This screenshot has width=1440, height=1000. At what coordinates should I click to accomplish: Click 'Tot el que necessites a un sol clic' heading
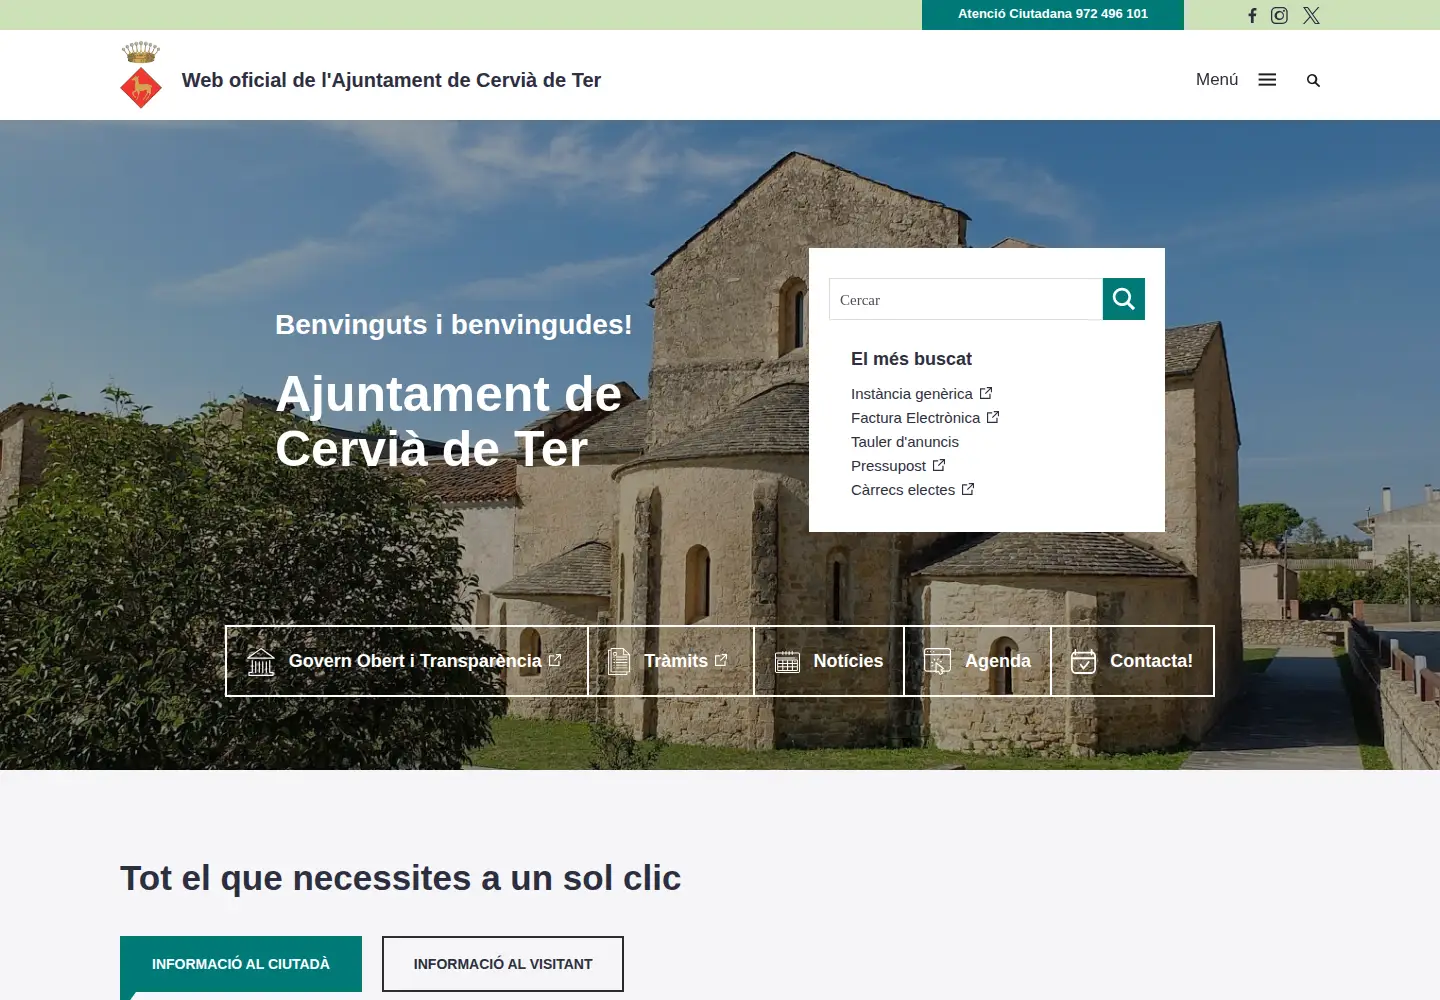pyautogui.click(x=400, y=878)
